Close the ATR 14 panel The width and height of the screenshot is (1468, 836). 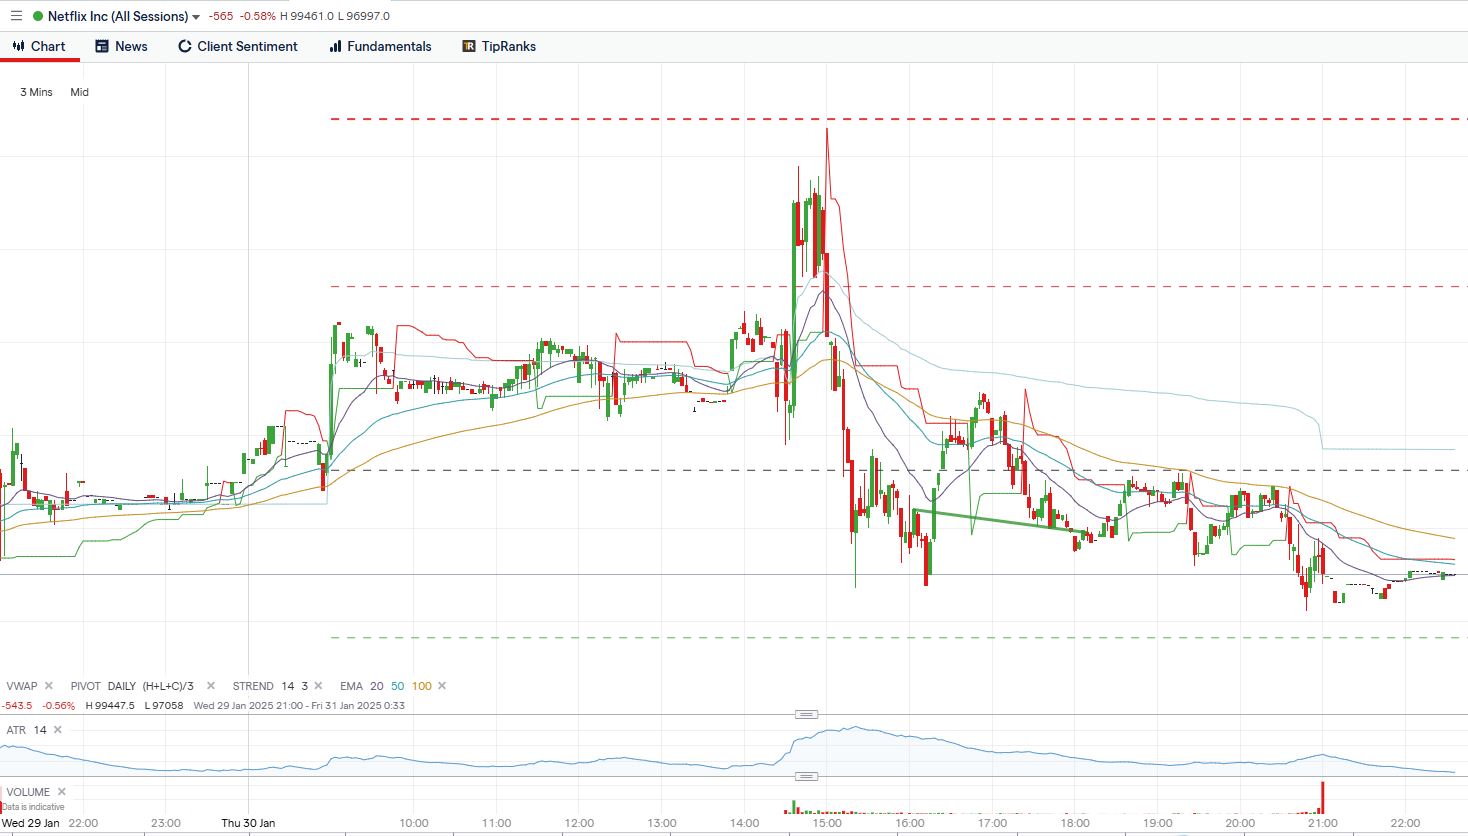[58, 730]
